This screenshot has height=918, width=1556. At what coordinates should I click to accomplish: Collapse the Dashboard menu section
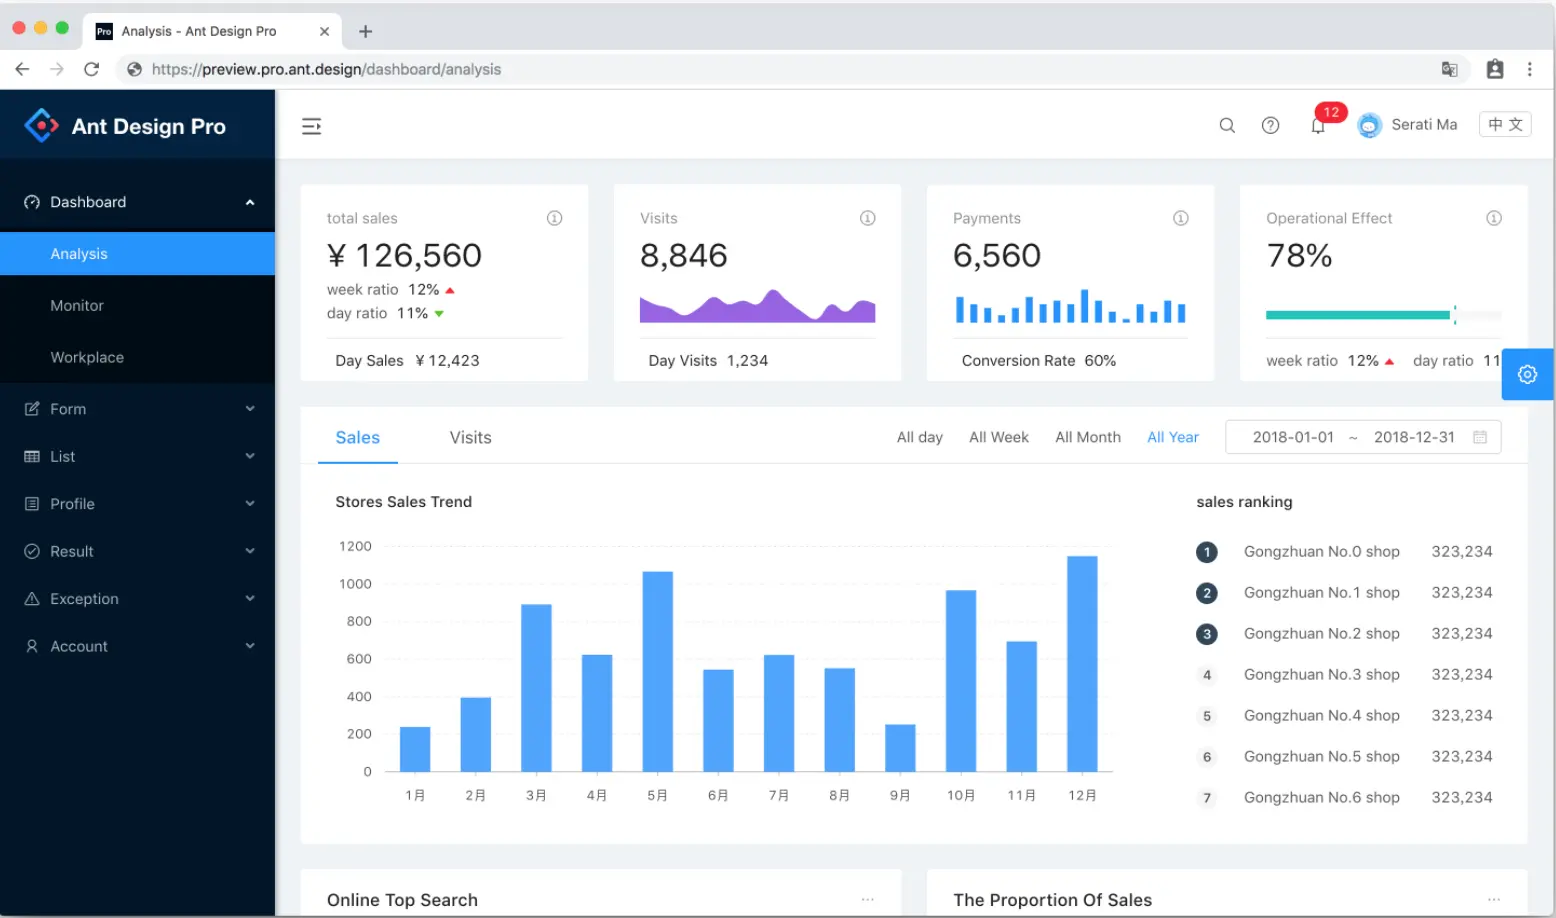click(138, 202)
